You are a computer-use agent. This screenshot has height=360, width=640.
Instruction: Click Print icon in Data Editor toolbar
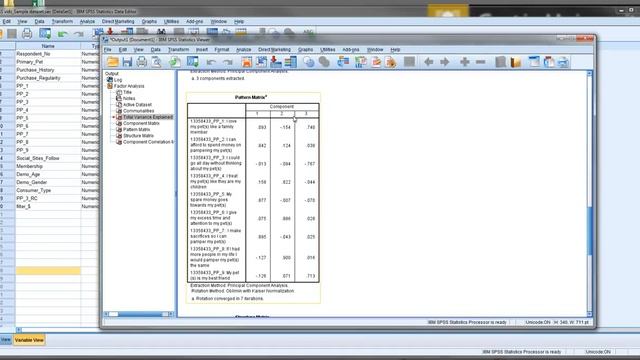27,33
